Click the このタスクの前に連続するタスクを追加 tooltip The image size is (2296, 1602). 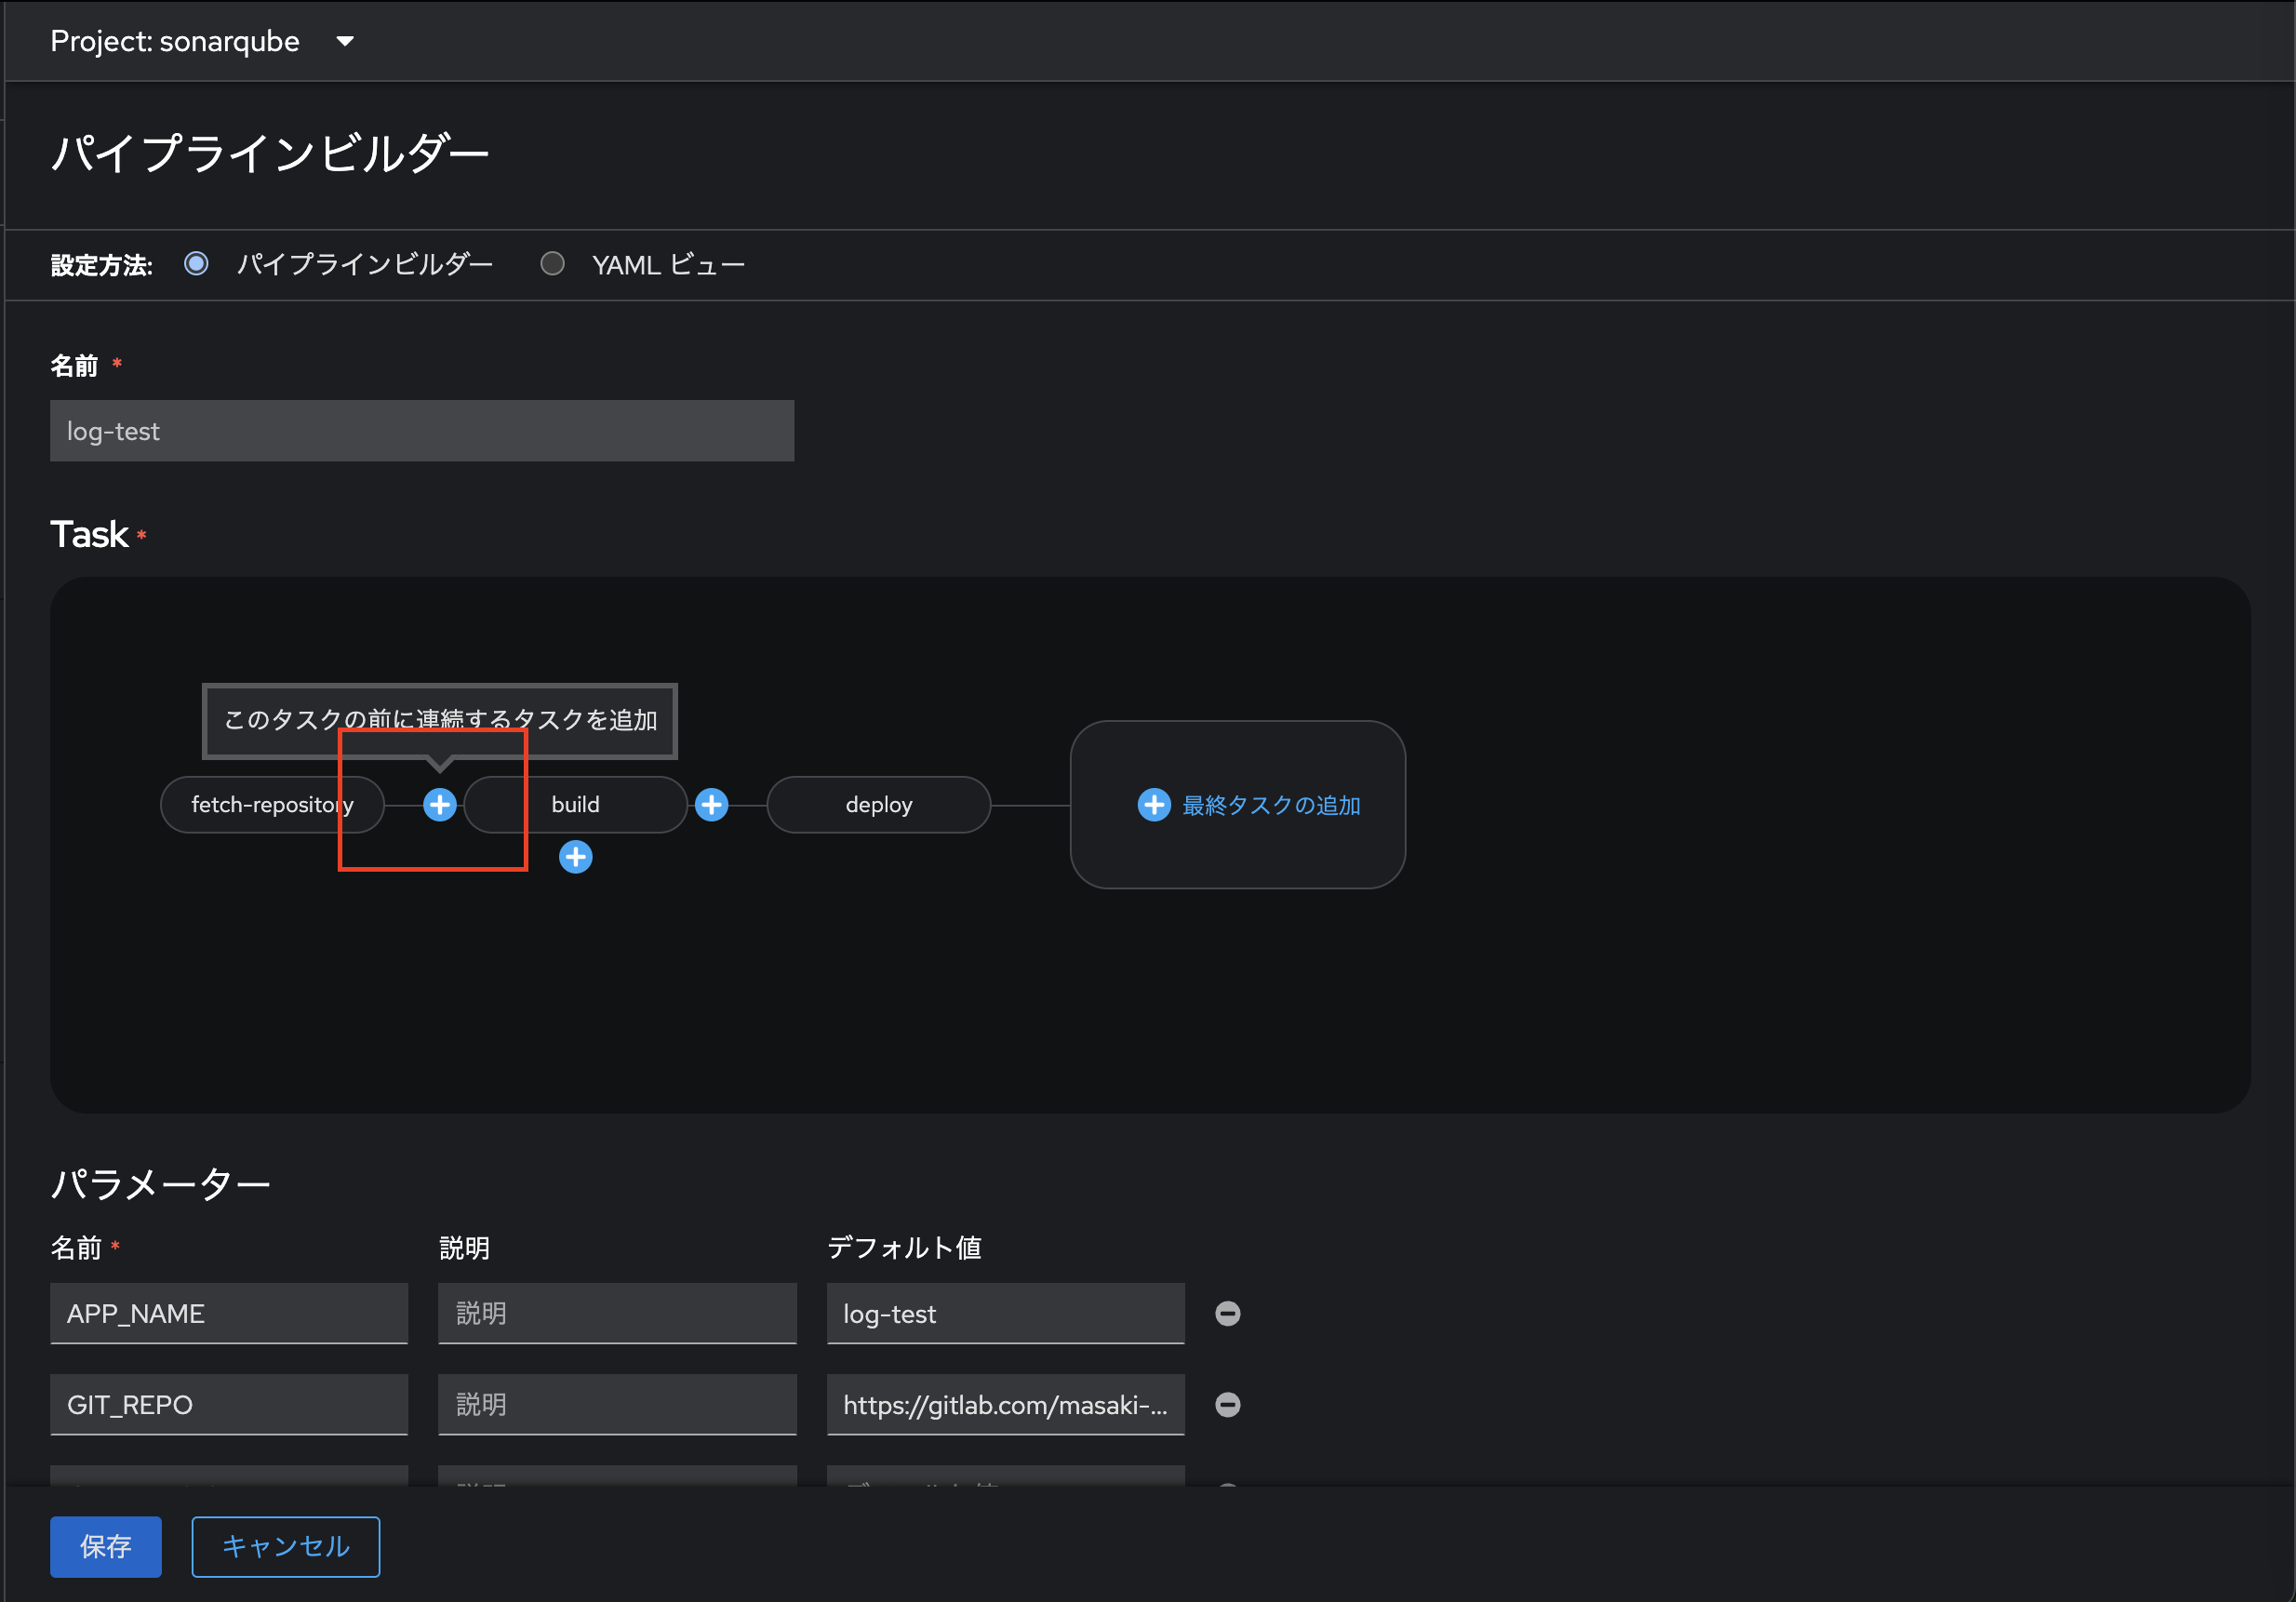(440, 719)
